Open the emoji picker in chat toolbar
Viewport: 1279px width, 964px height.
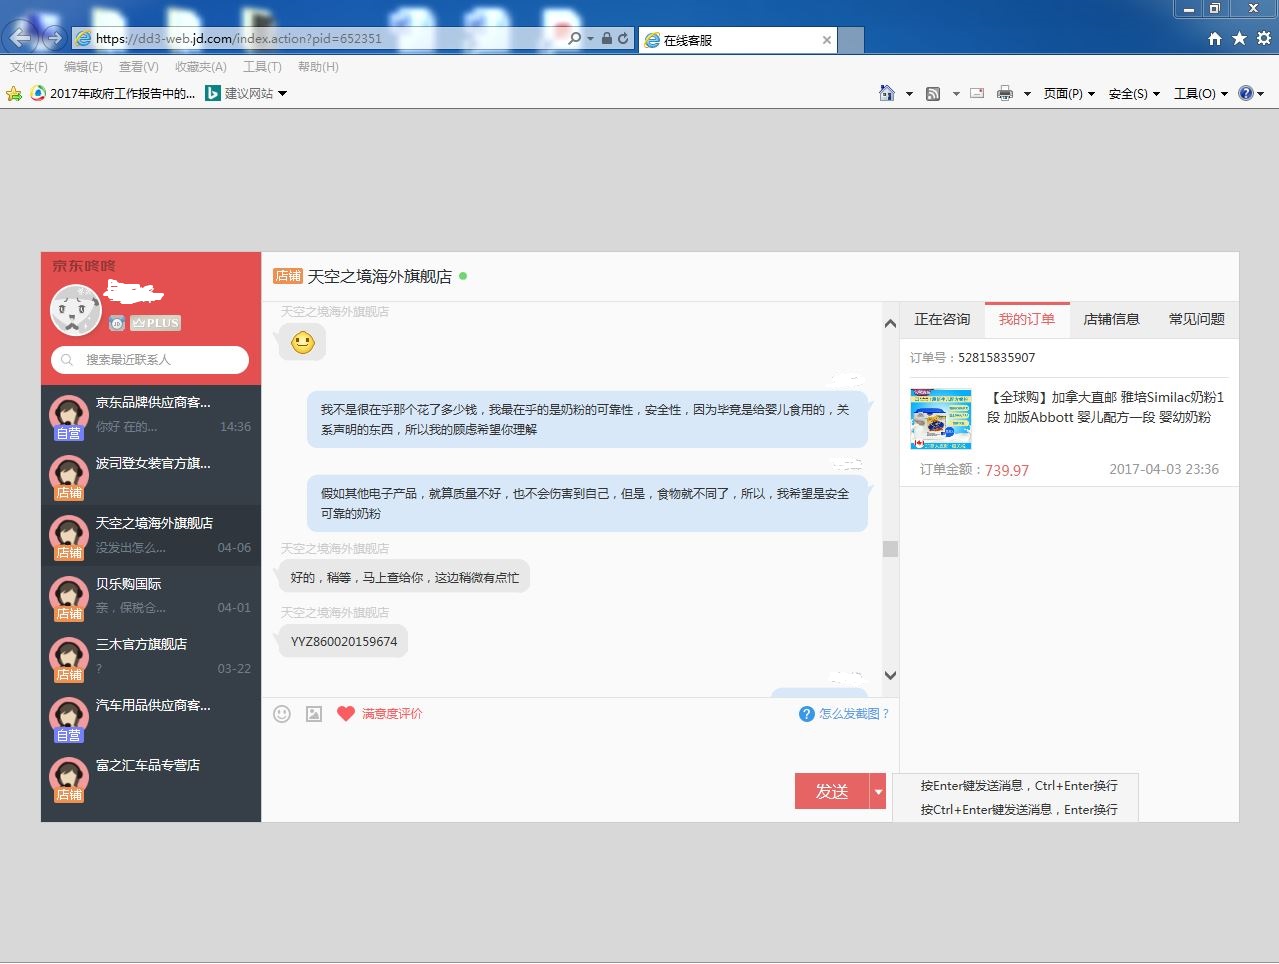[282, 713]
